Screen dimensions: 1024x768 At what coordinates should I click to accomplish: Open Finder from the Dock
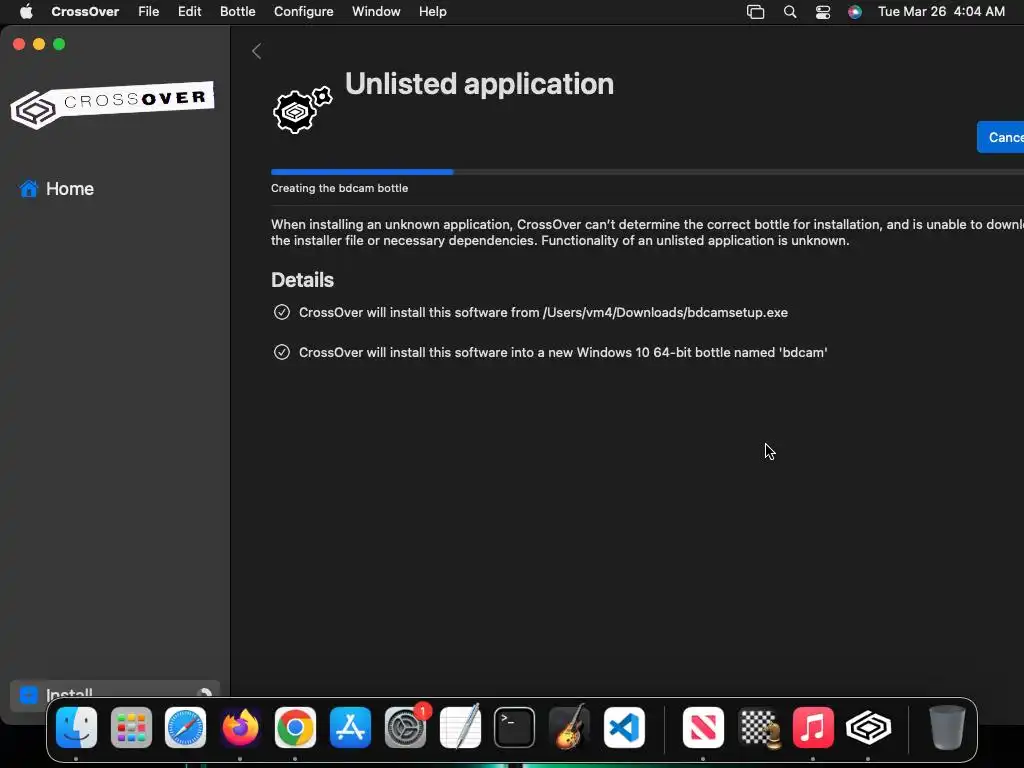(x=76, y=727)
